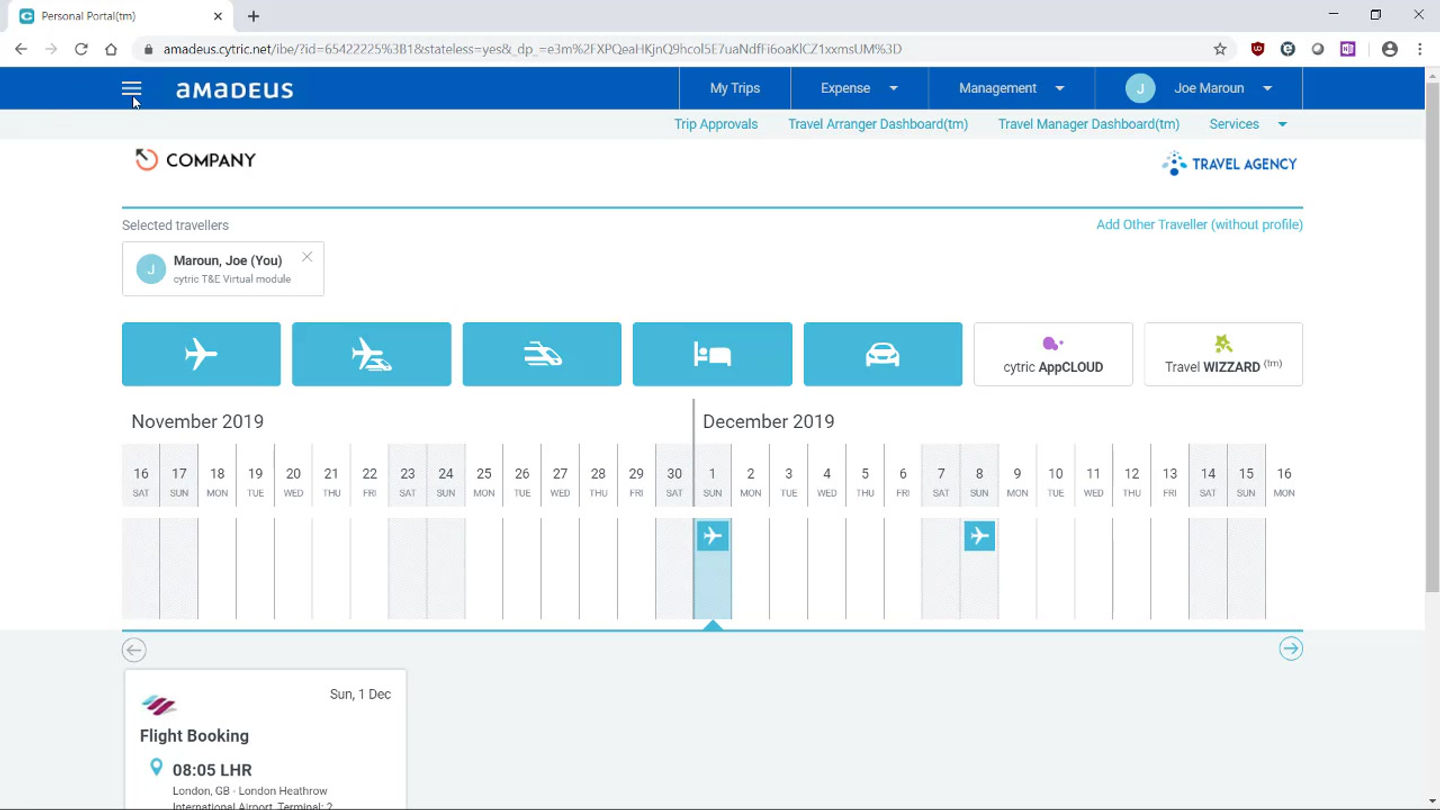The image size is (1440, 810).
Task: Select 30 SAT in the calendar
Action: (x=674, y=481)
